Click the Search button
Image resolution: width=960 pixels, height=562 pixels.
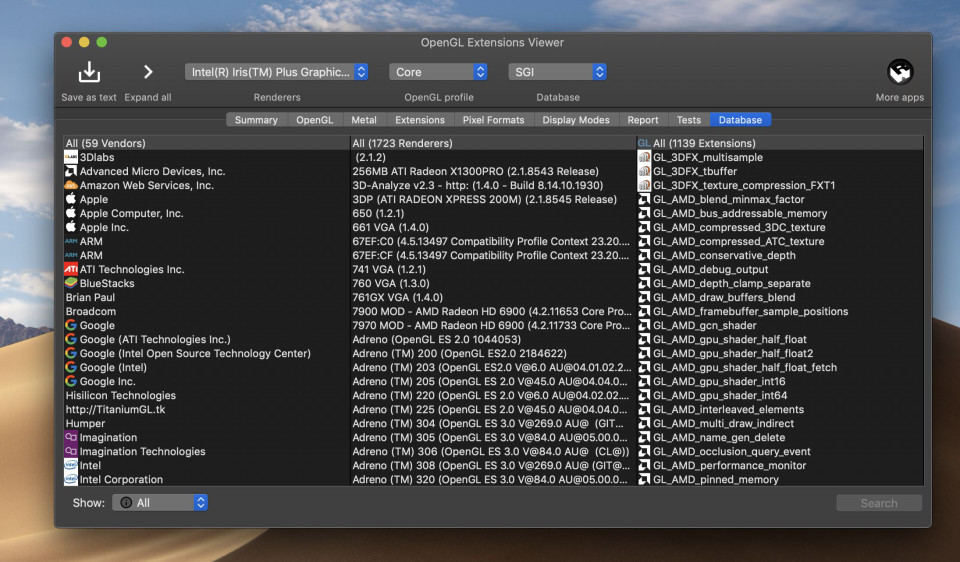tap(879, 503)
